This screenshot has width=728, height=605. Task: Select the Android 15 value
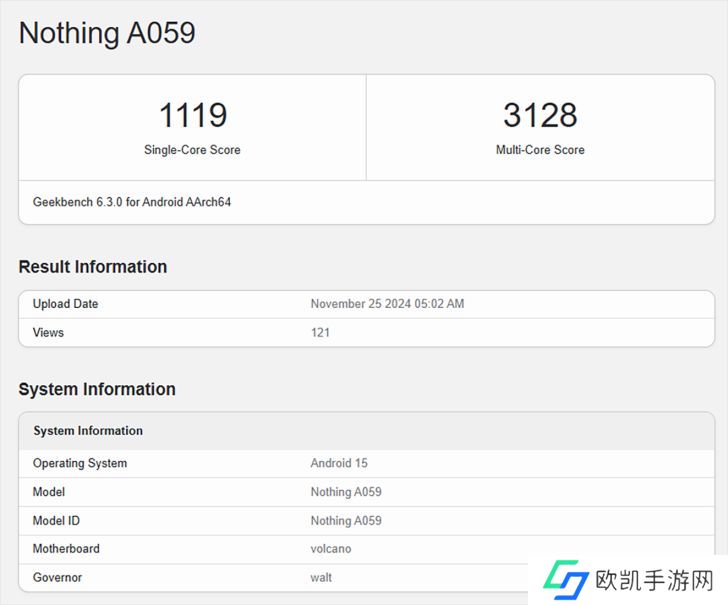pyautogui.click(x=339, y=464)
